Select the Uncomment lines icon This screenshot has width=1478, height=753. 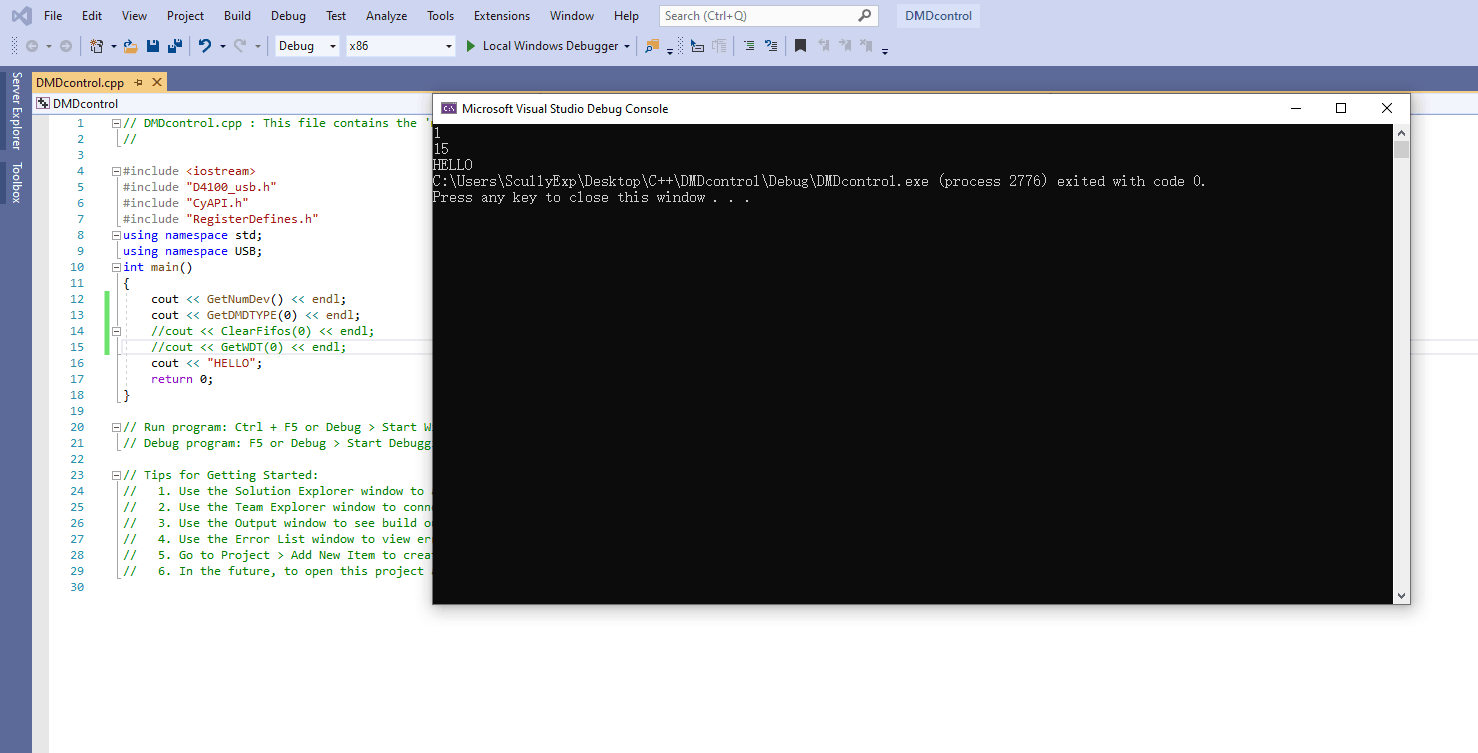coord(771,46)
